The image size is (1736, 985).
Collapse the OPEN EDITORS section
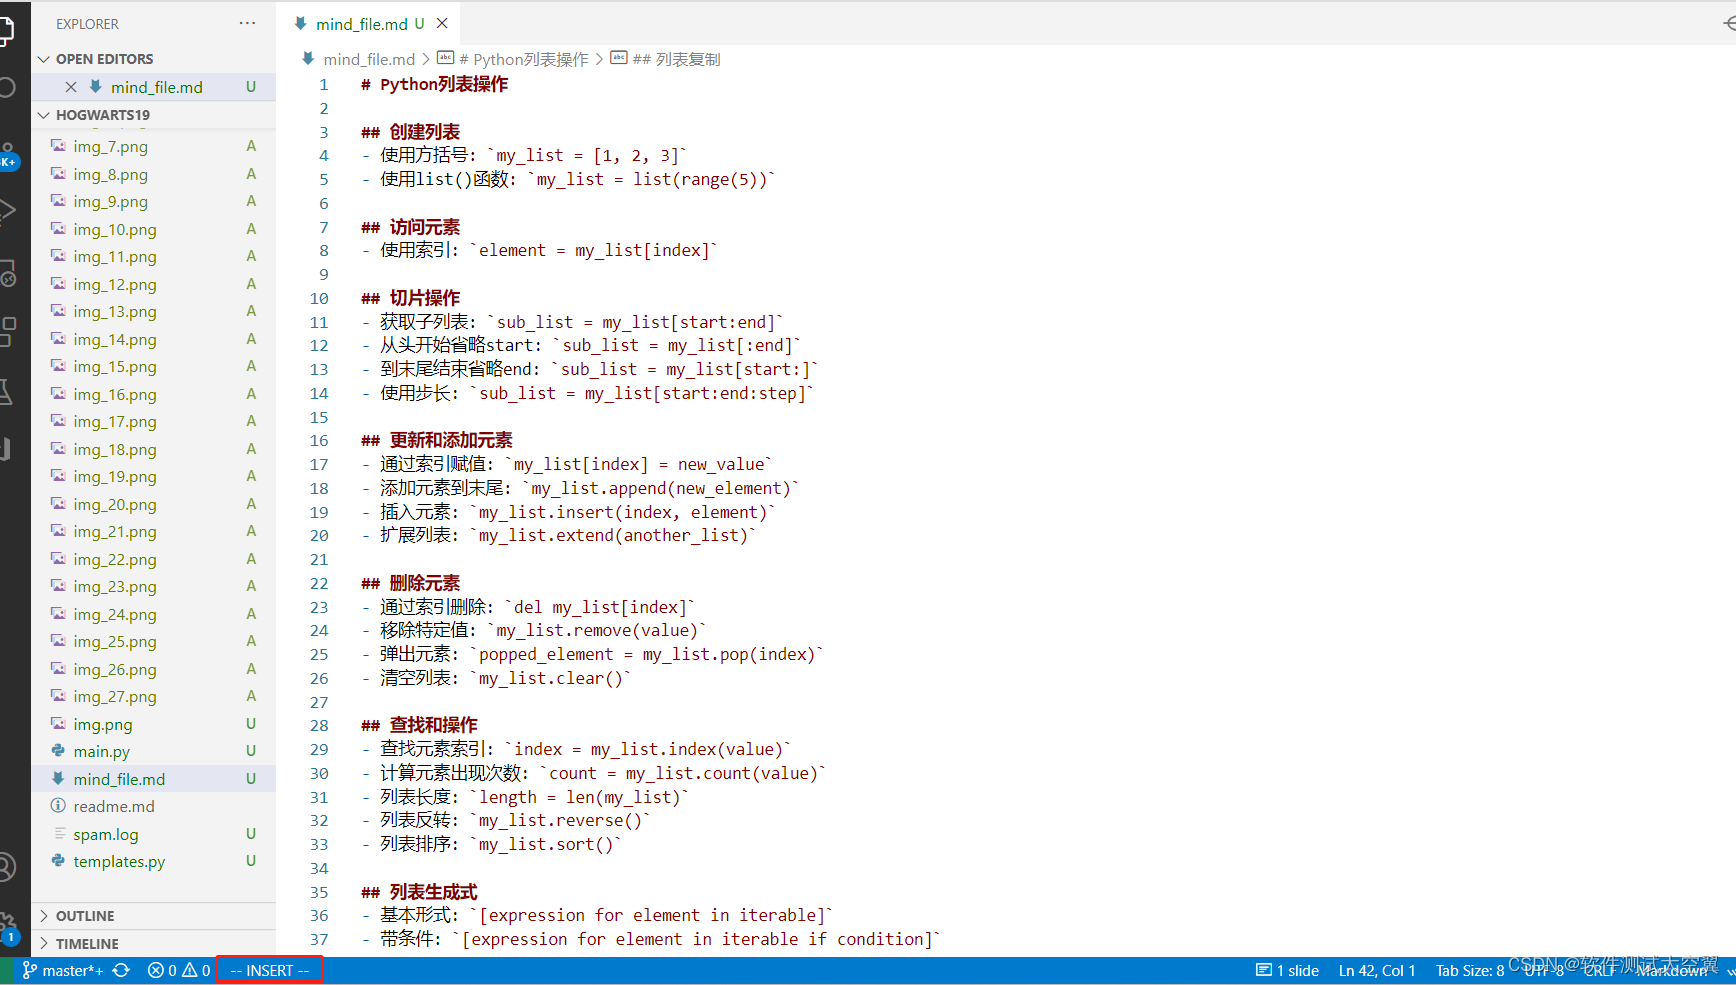click(43, 59)
